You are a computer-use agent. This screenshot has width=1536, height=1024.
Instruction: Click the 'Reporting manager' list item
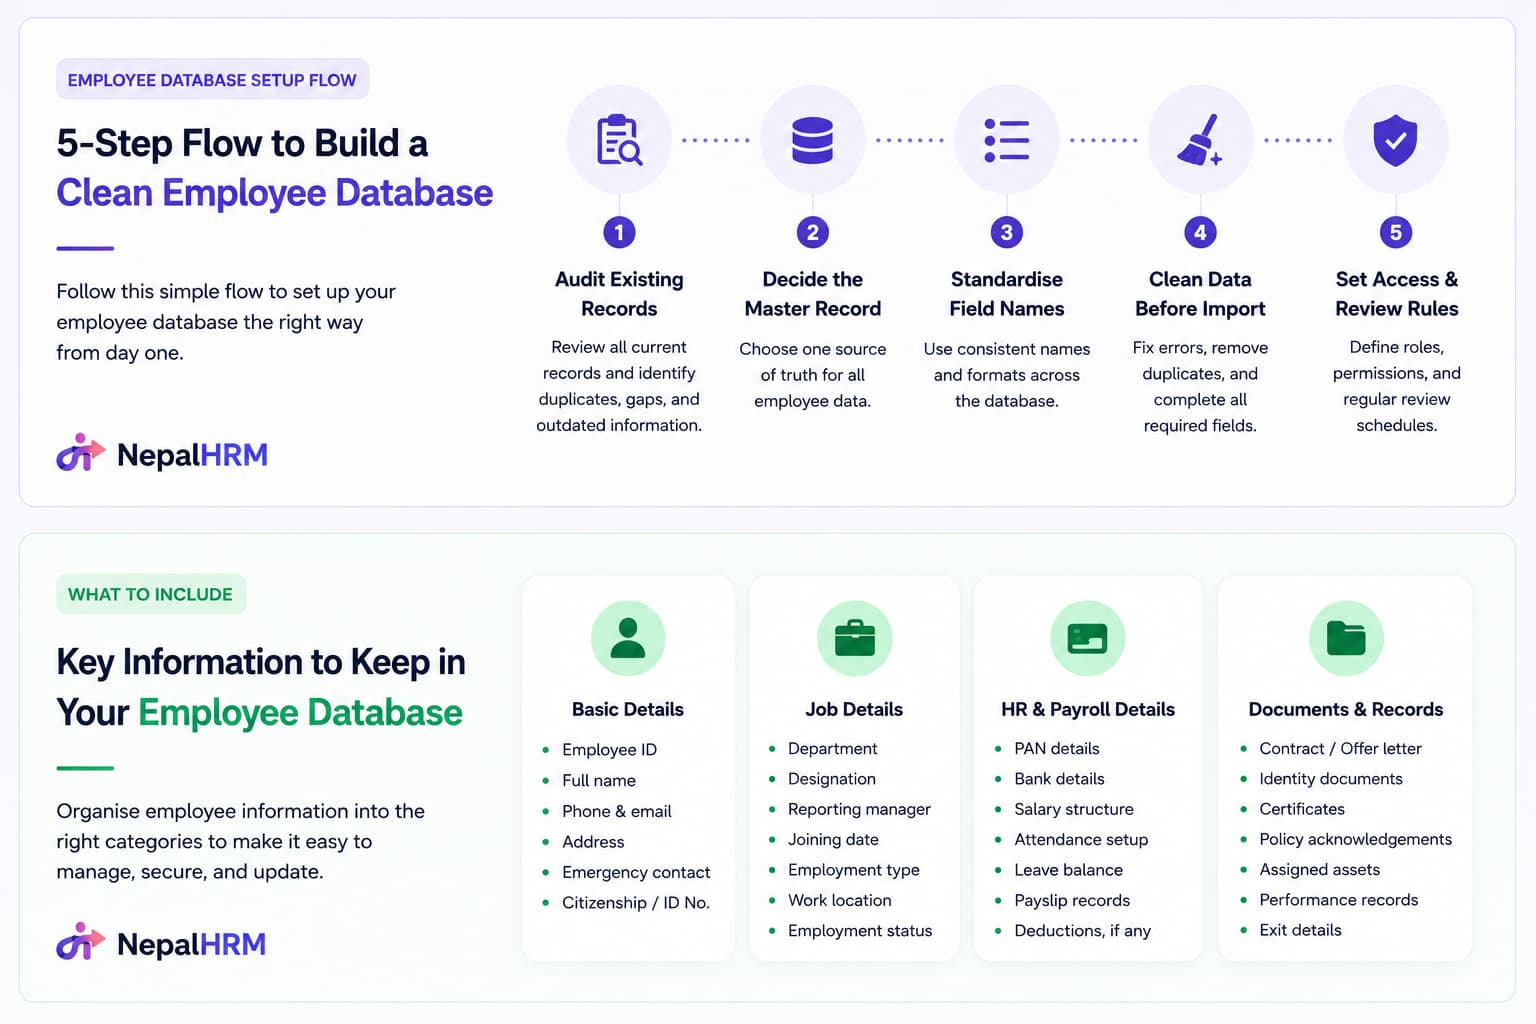(x=859, y=809)
